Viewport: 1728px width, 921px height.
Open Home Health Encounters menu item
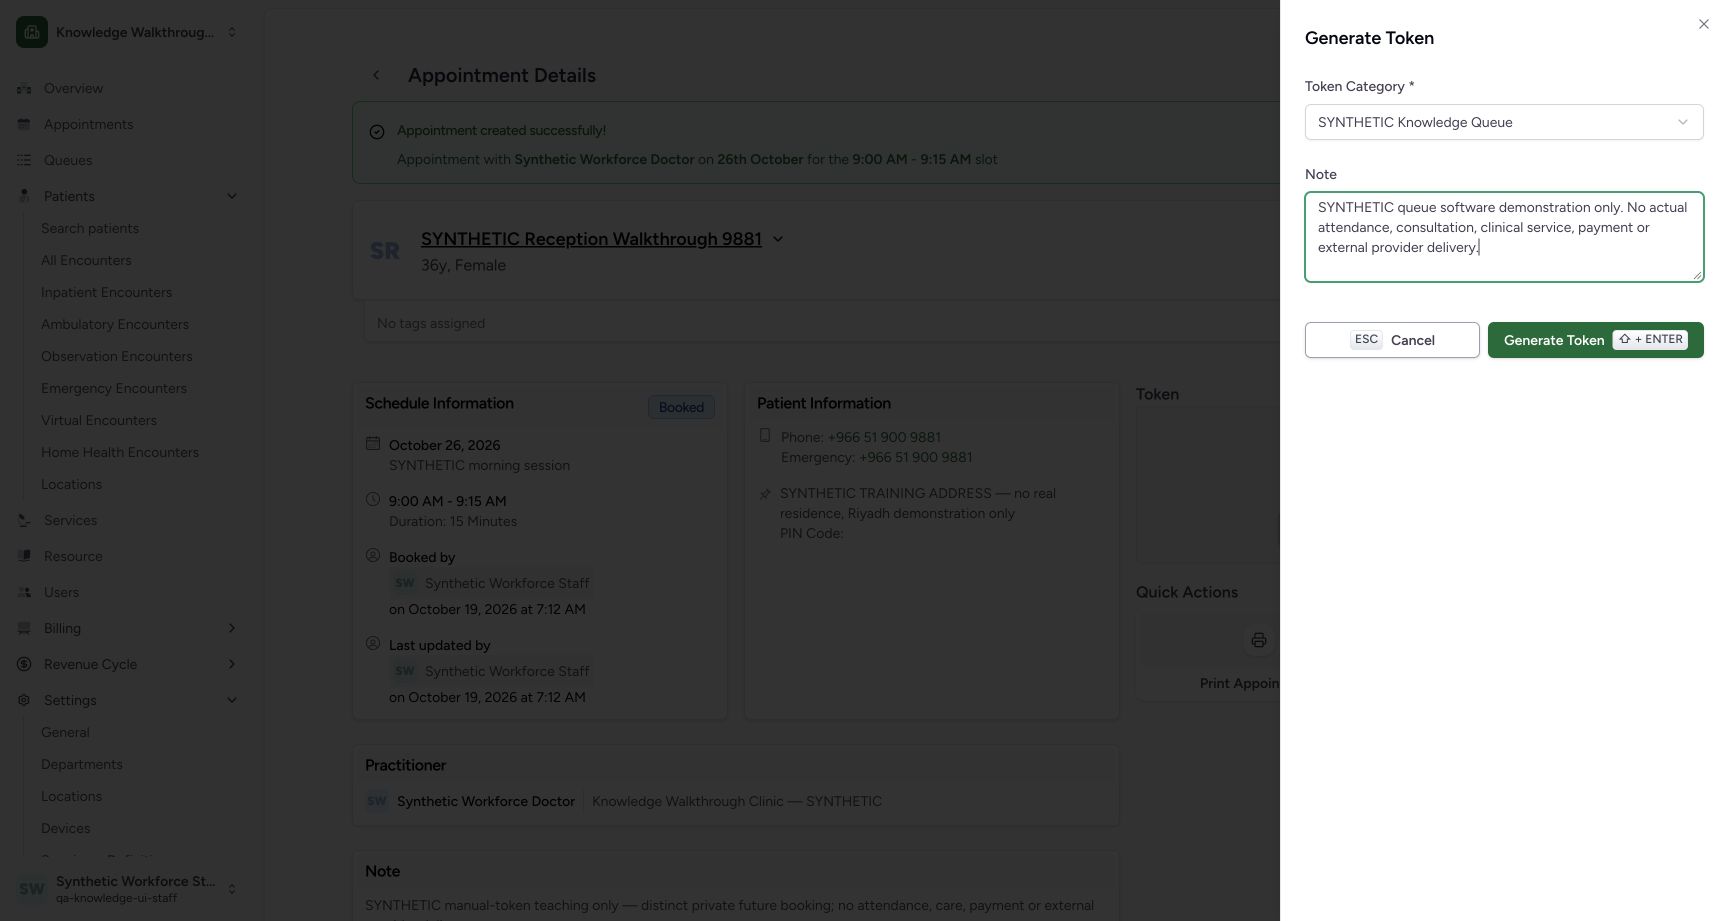(120, 452)
